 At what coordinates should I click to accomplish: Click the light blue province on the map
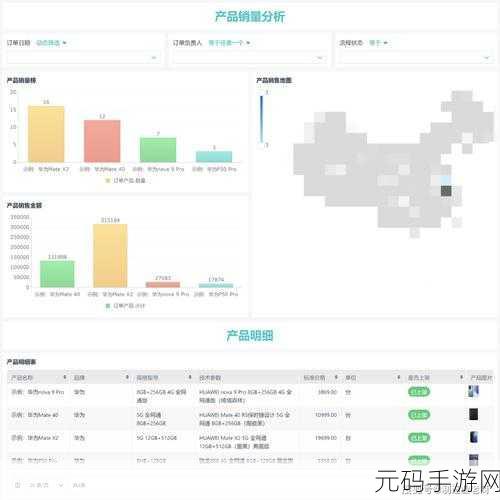click(x=446, y=181)
